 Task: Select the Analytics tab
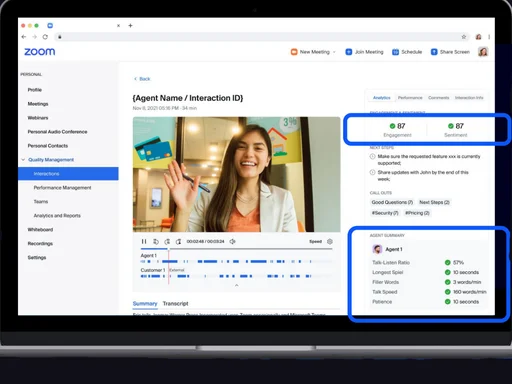click(381, 98)
